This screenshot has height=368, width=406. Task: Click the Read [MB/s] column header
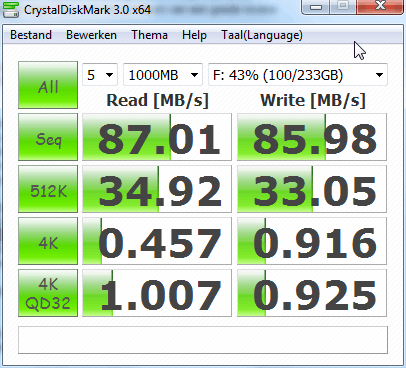pyautogui.click(x=157, y=100)
